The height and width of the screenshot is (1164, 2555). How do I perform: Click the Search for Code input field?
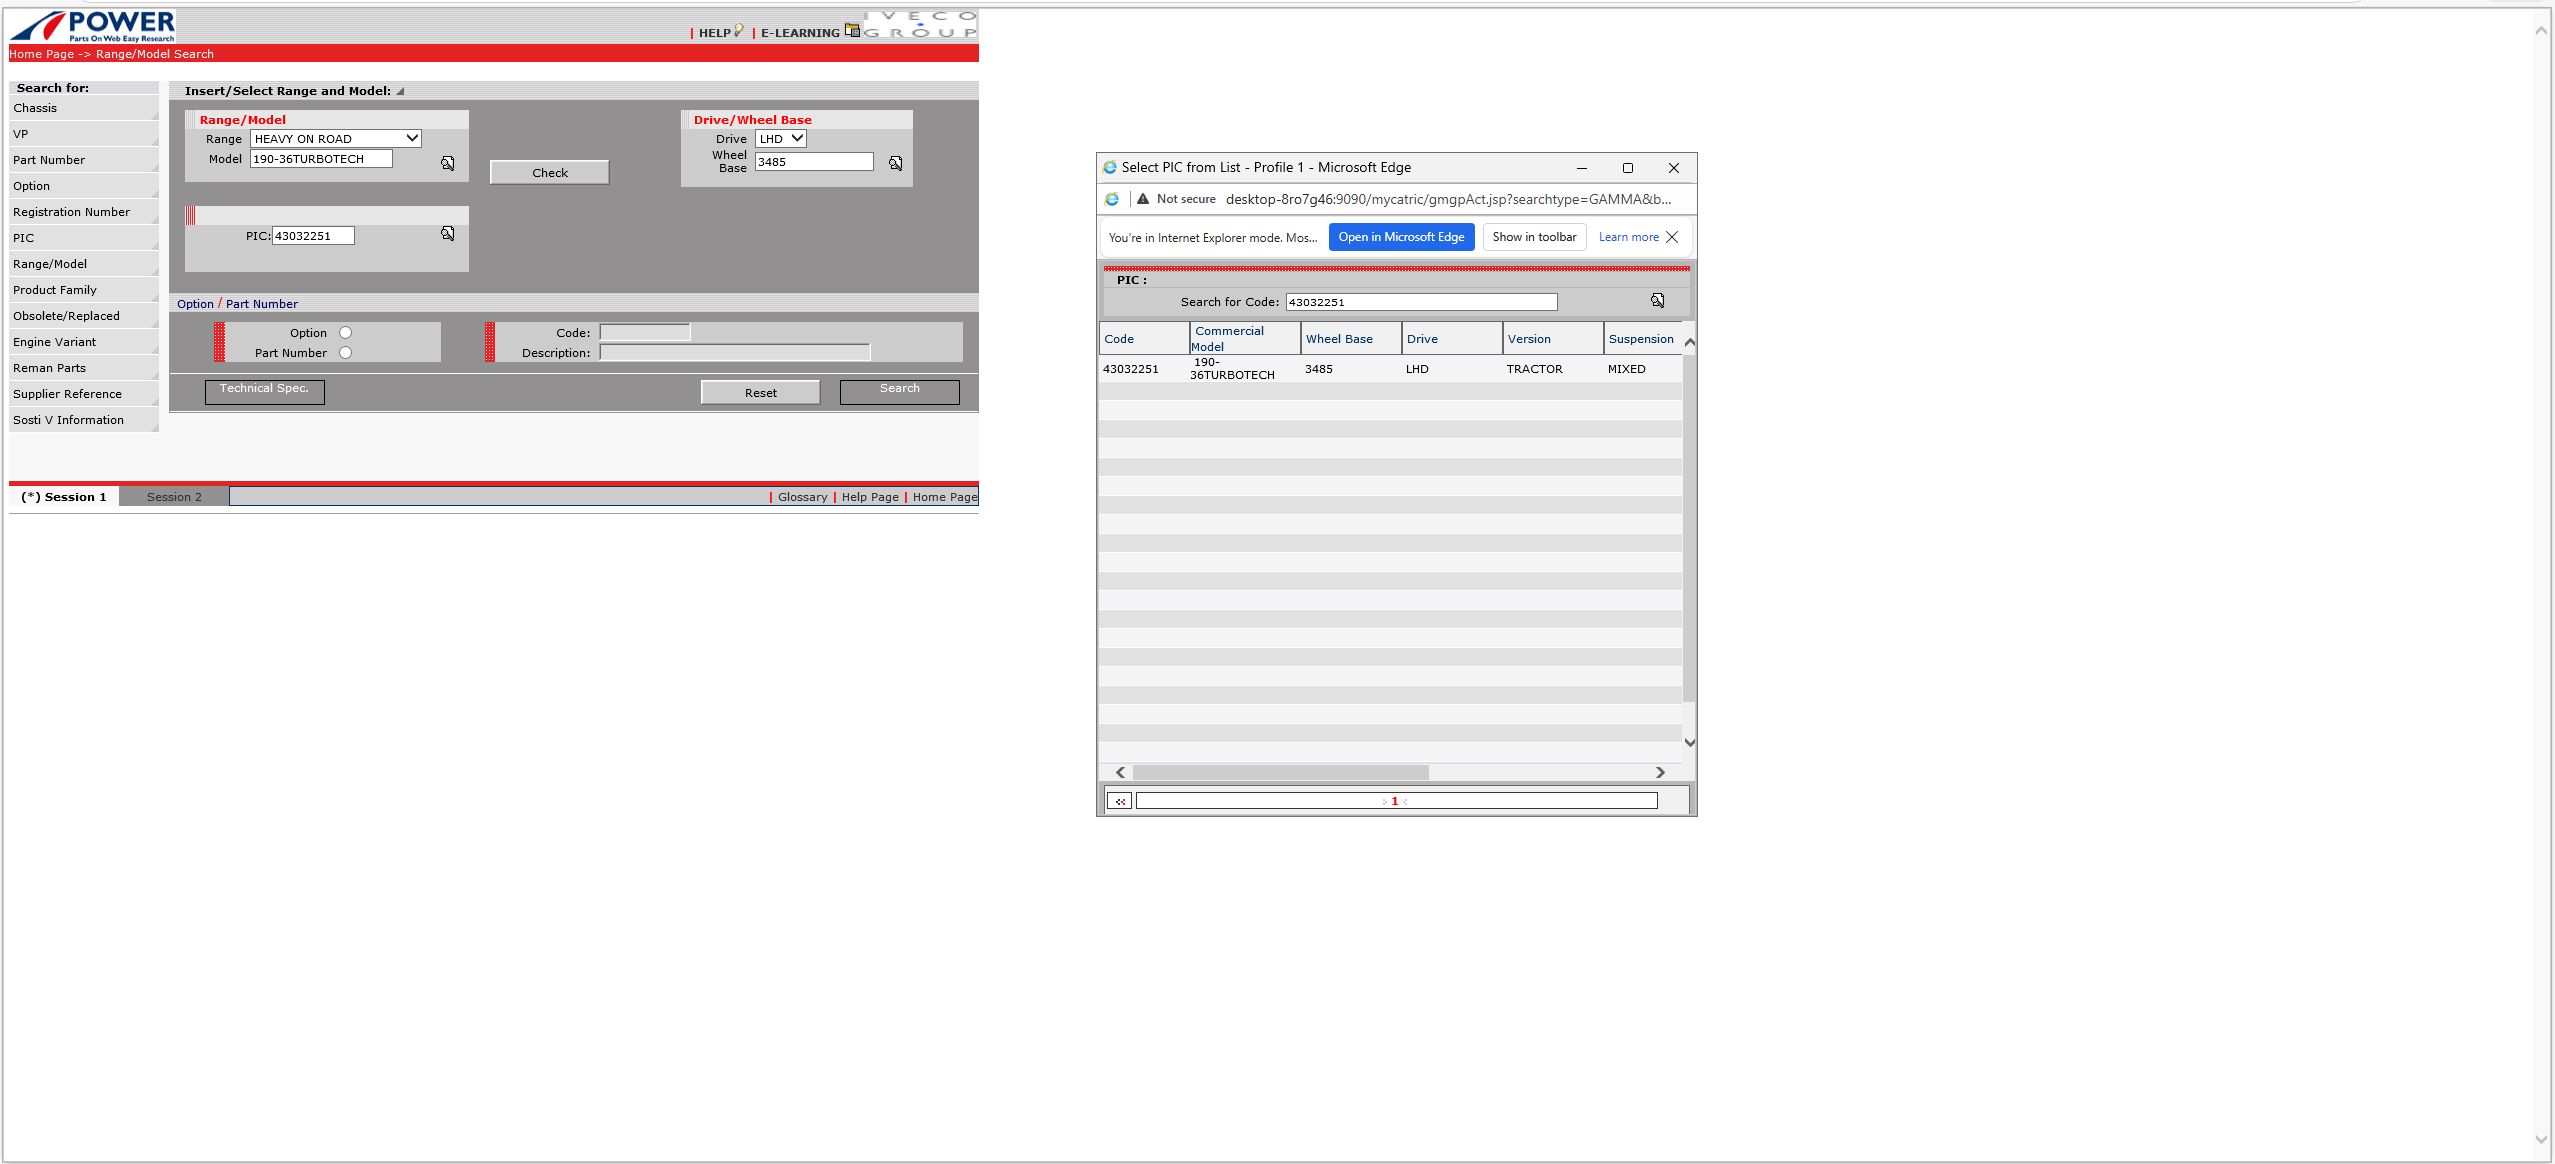pos(1421,302)
